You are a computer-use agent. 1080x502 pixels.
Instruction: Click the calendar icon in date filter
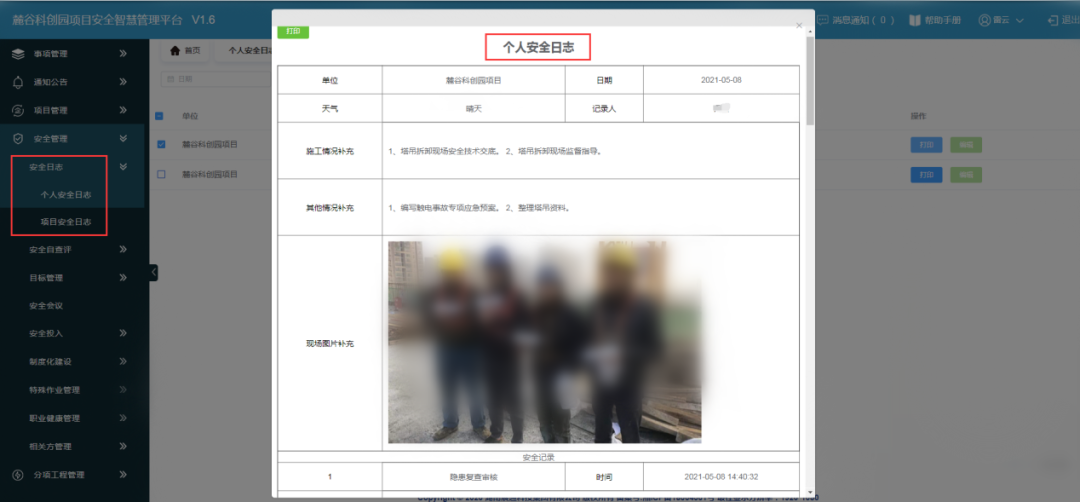170,79
